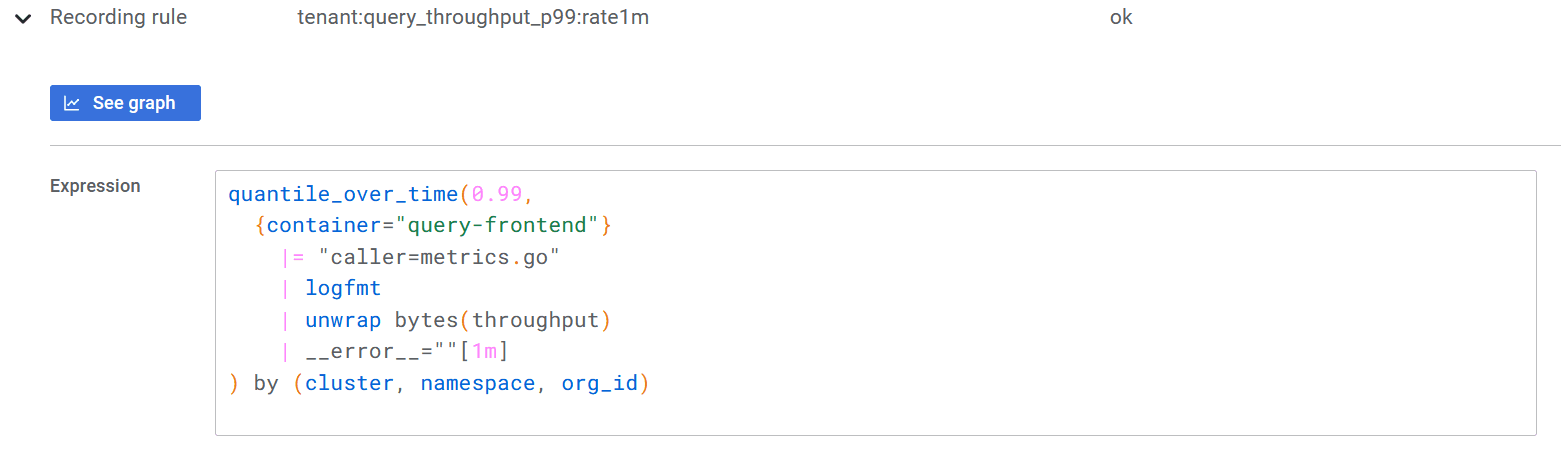Viewport: 1561px width, 451px height.
Task: Click the "caller=metrics.go" line filter
Action: tap(438, 258)
